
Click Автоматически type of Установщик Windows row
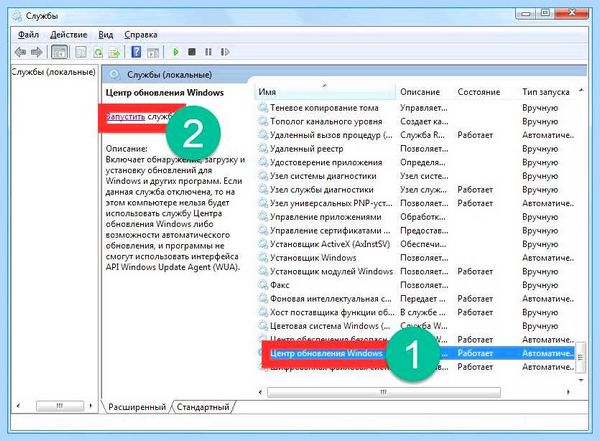tap(548, 258)
